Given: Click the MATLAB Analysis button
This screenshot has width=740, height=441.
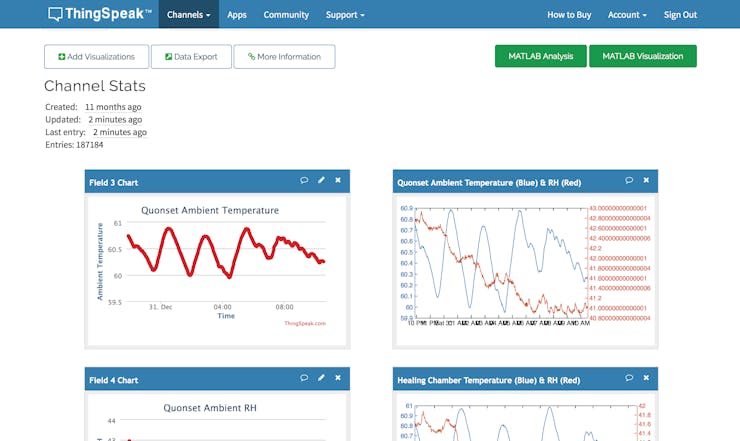Looking at the screenshot, I should 541,56.
